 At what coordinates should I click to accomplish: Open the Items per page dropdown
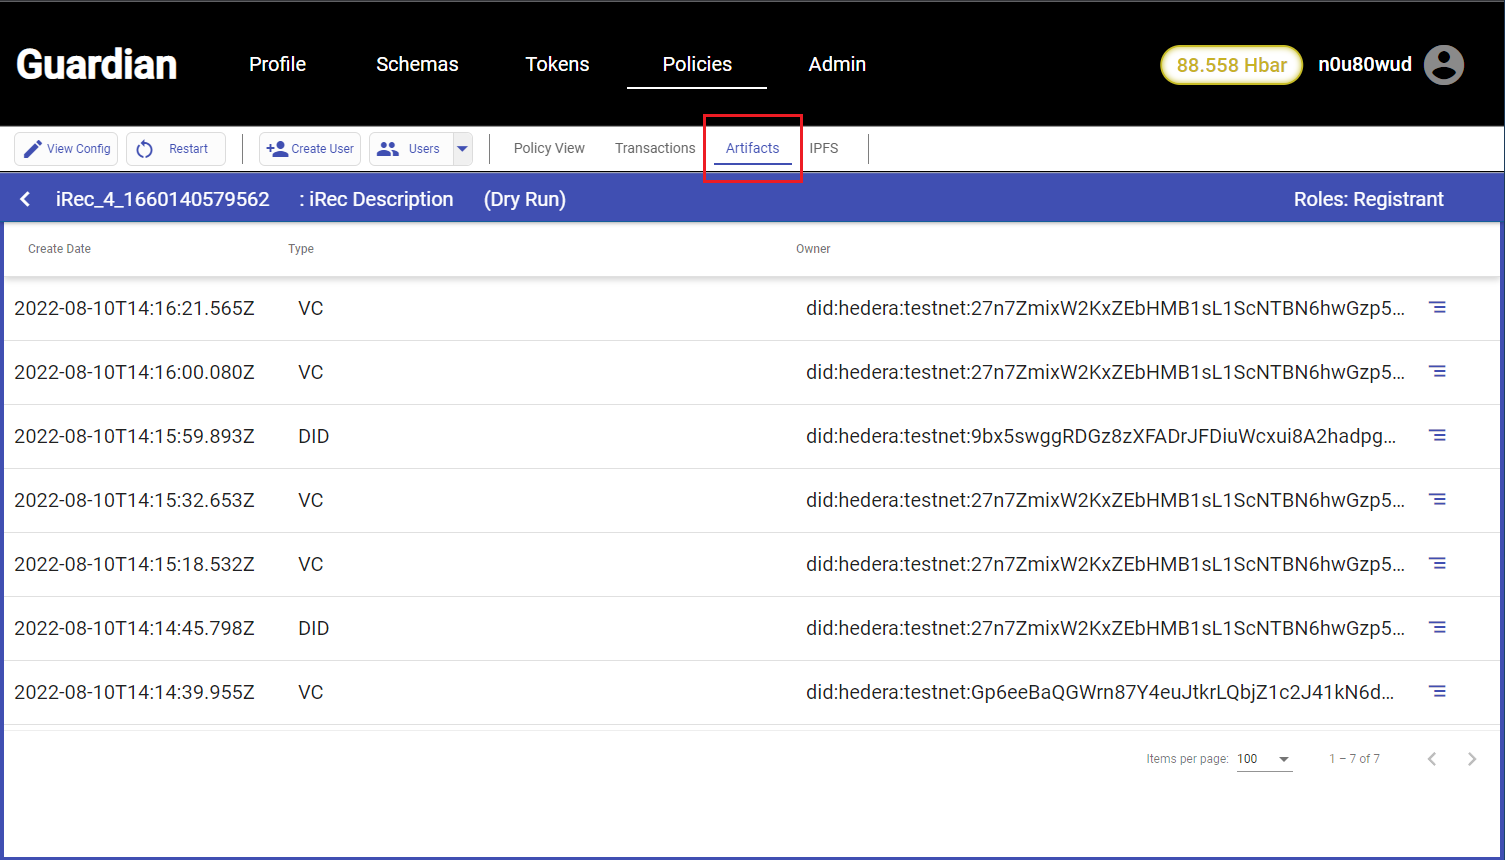point(1264,759)
